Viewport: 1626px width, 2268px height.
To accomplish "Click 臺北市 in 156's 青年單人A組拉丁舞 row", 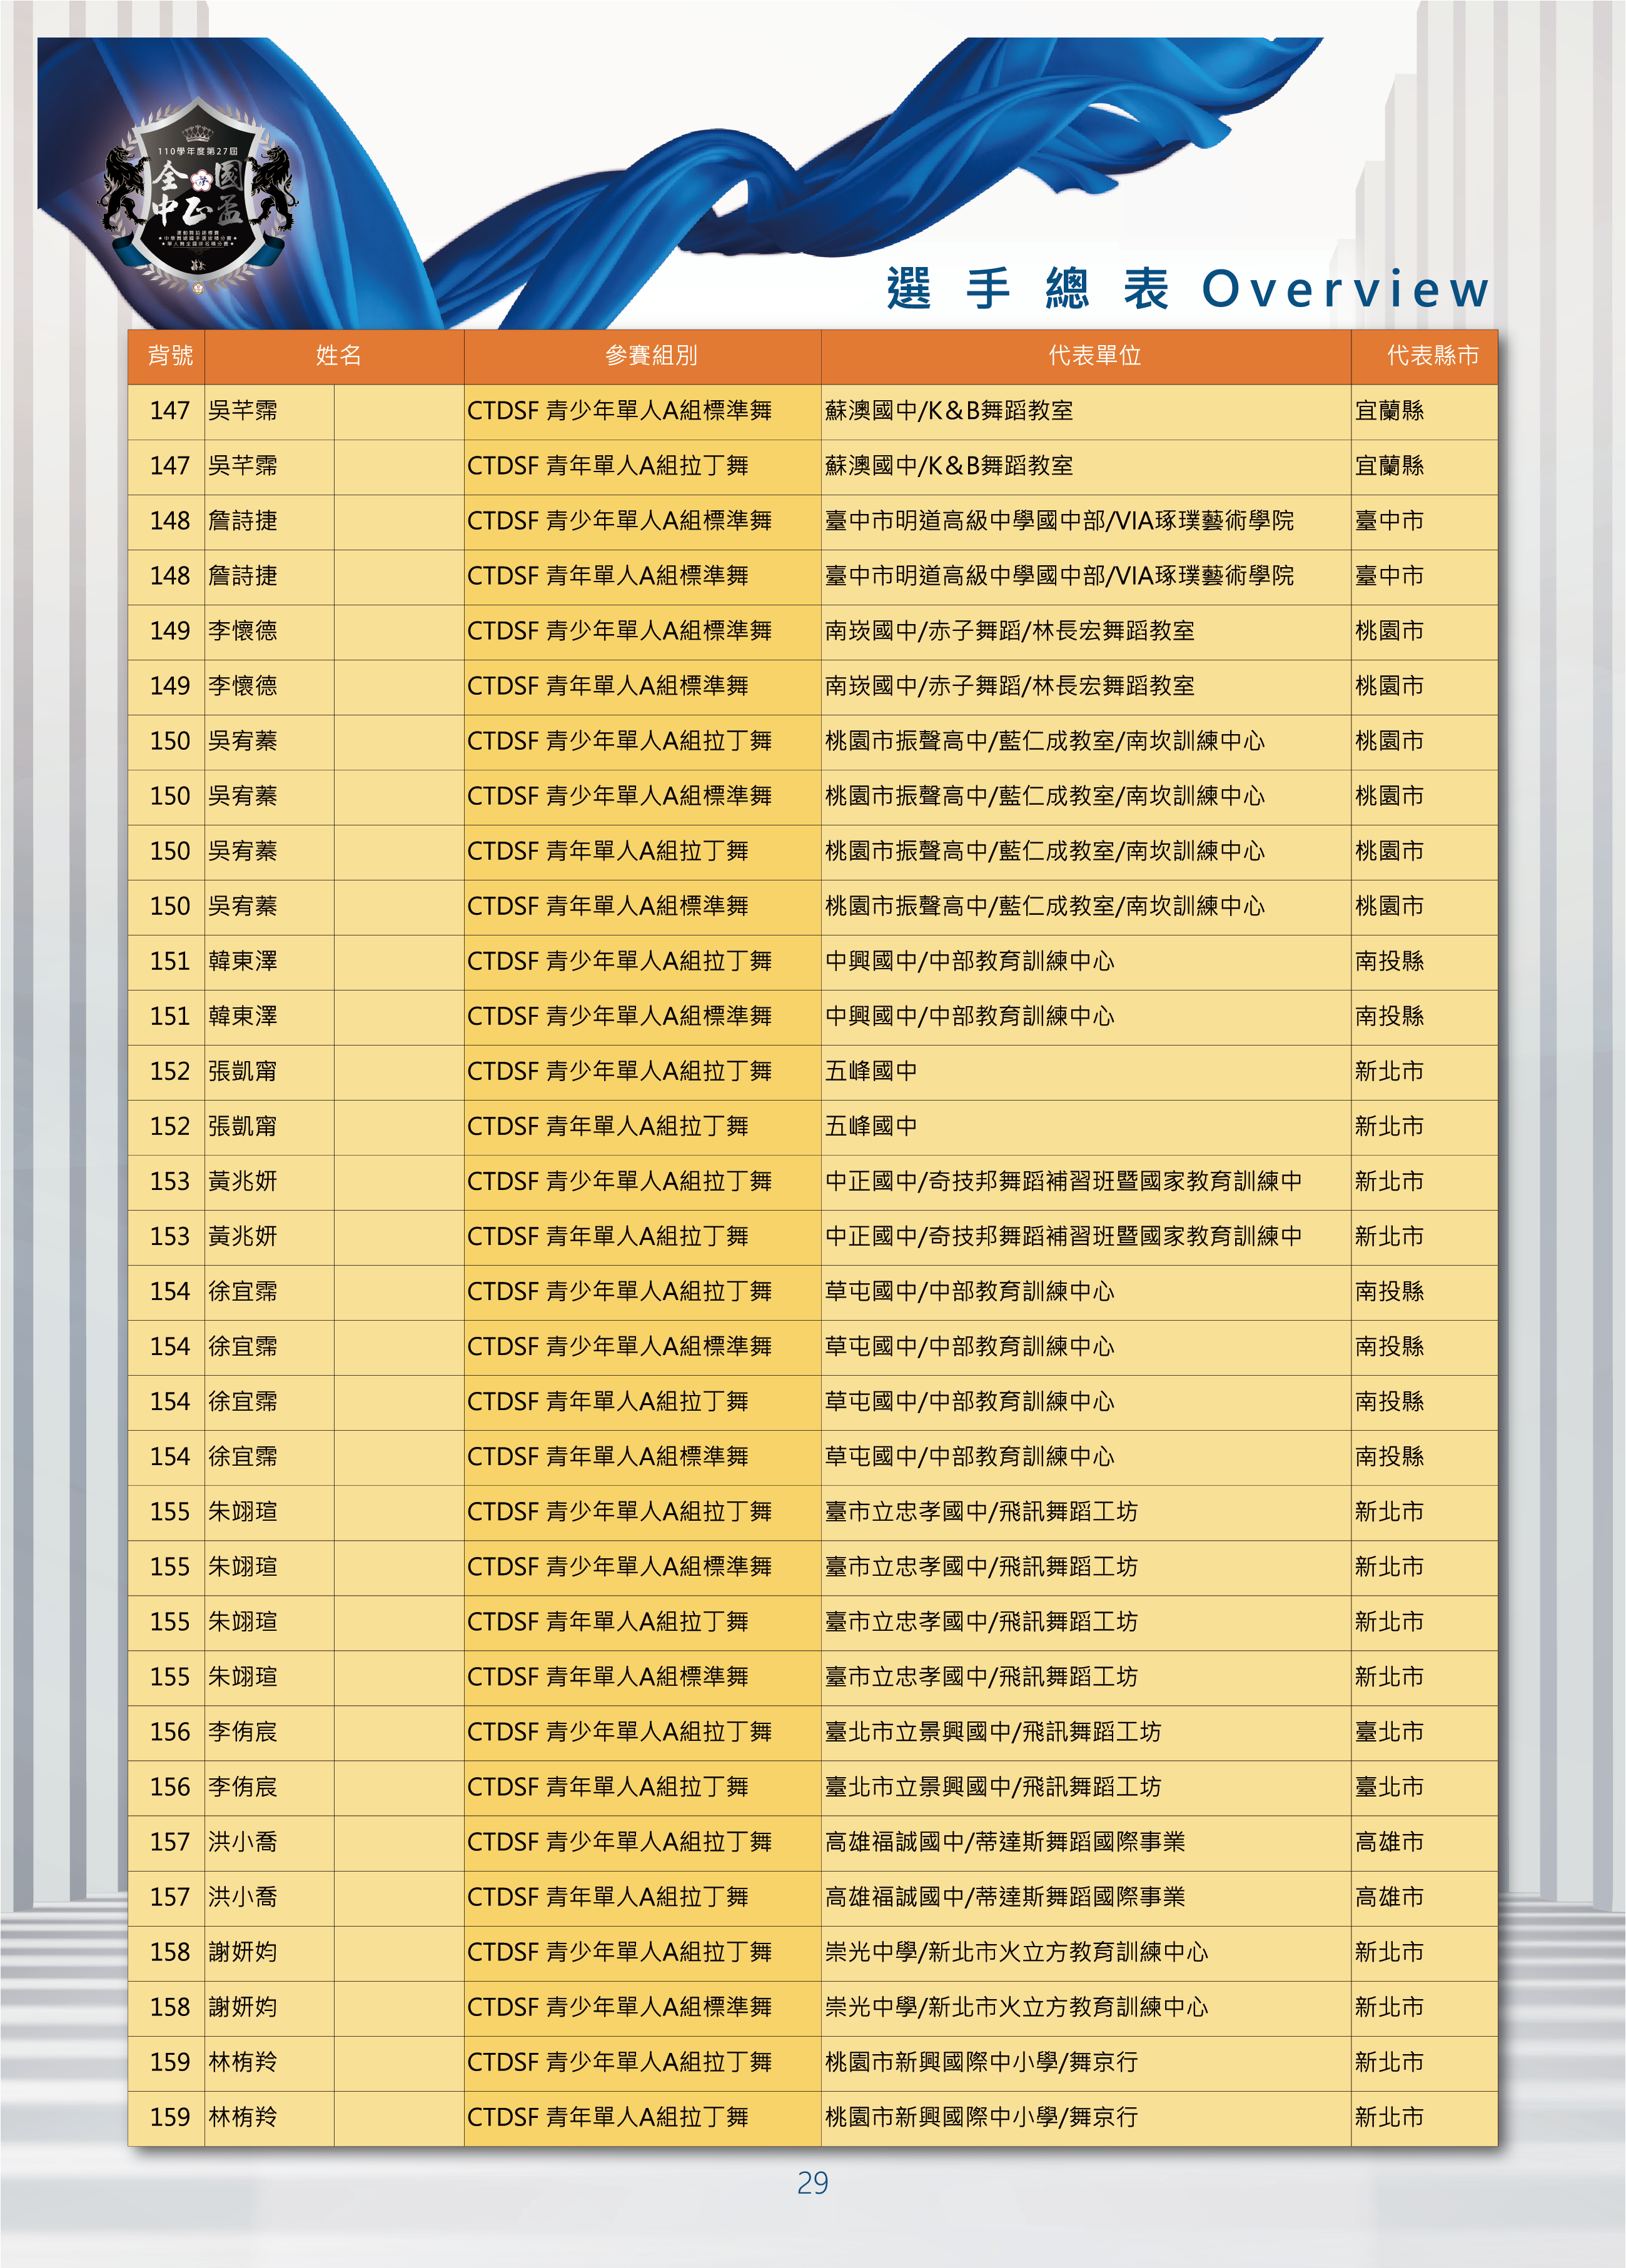I will [1389, 1786].
